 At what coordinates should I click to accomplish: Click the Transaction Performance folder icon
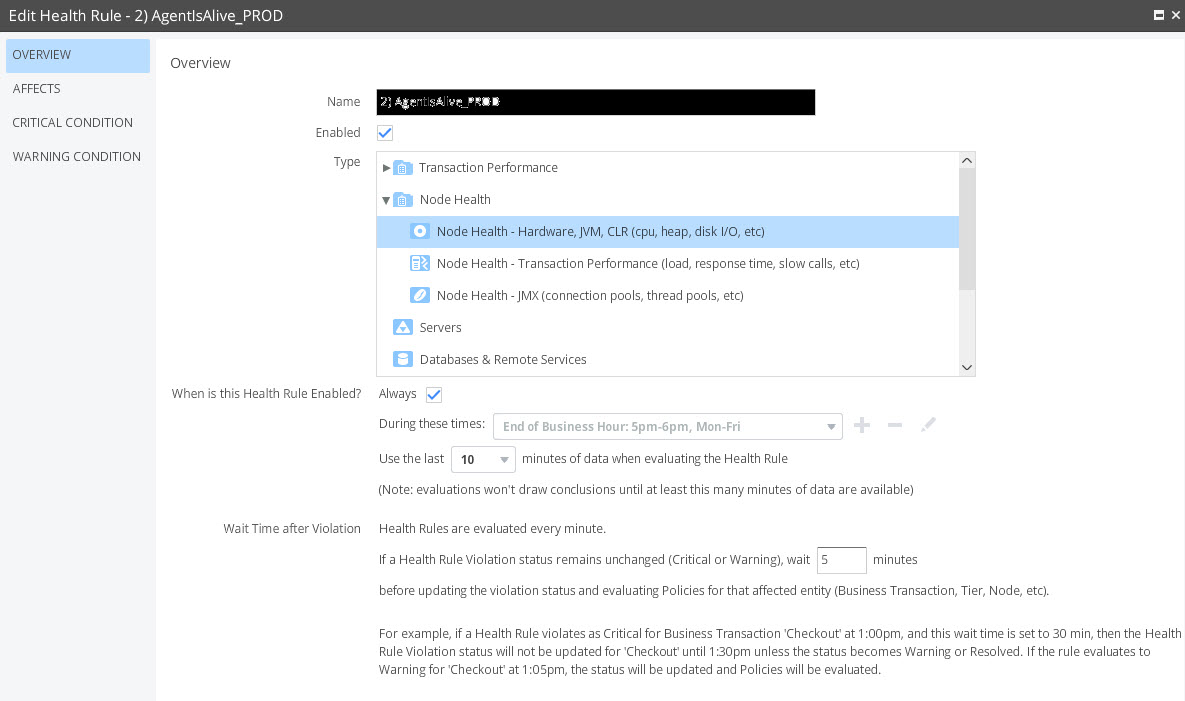pyautogui.click(x=403, y=168)
